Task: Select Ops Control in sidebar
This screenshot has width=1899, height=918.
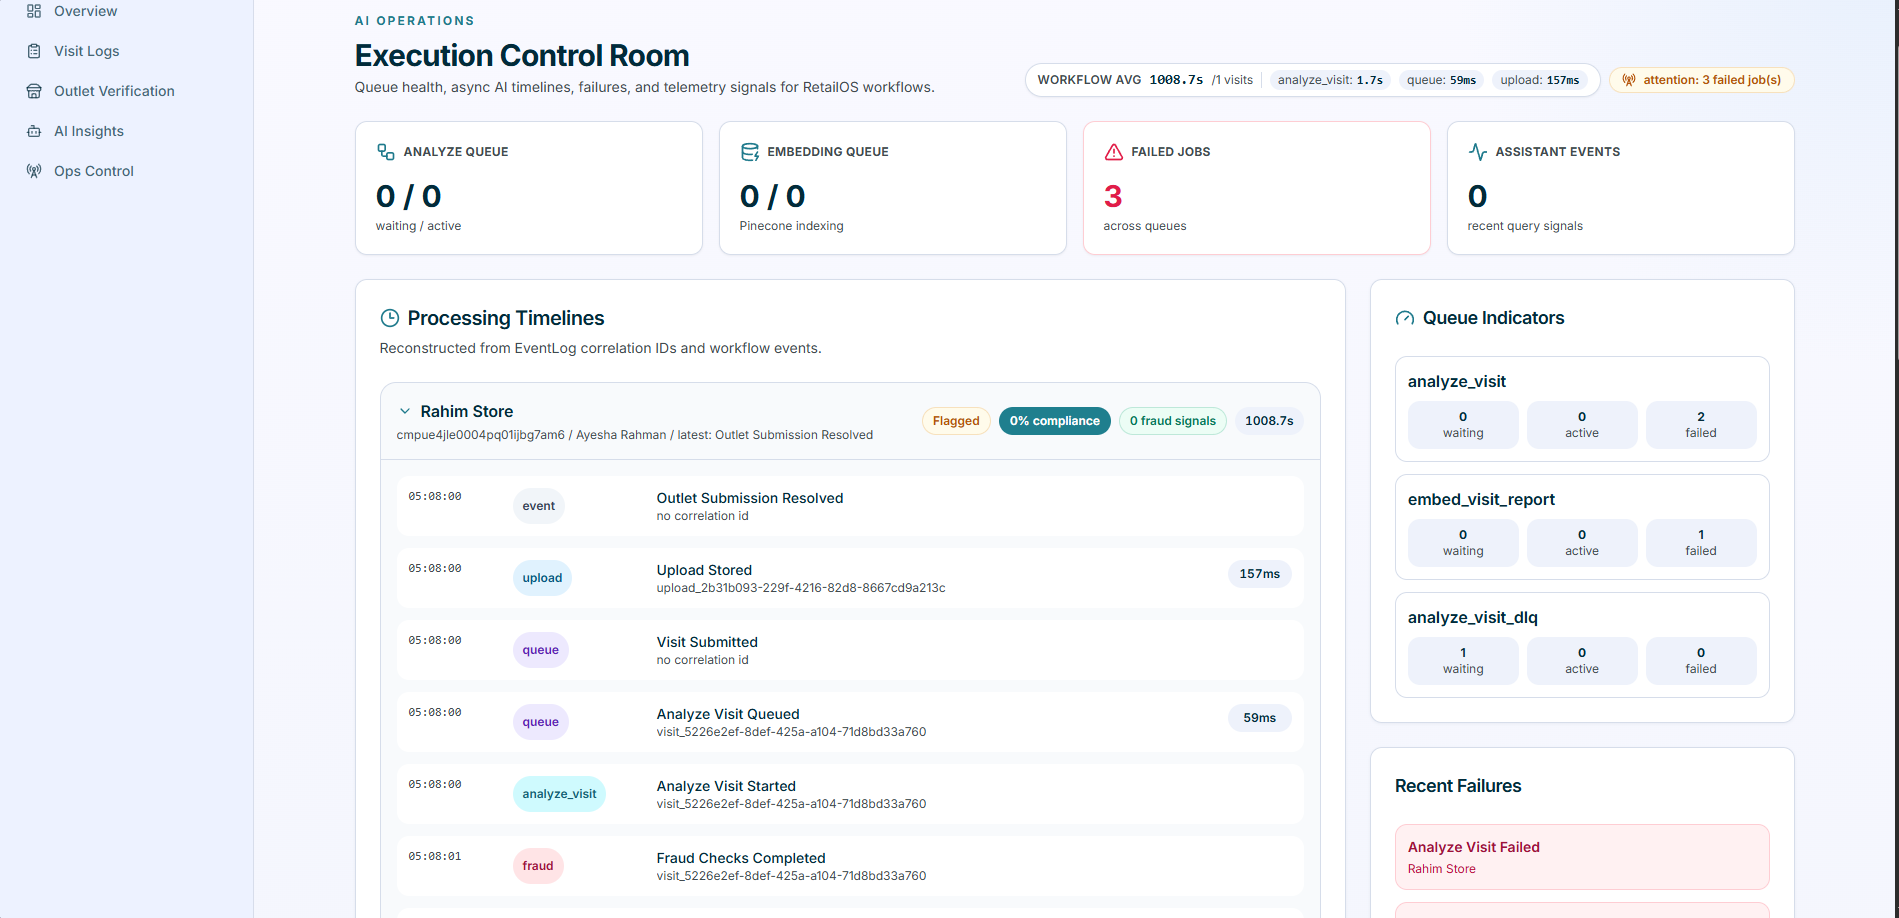Action: [94, 171]
